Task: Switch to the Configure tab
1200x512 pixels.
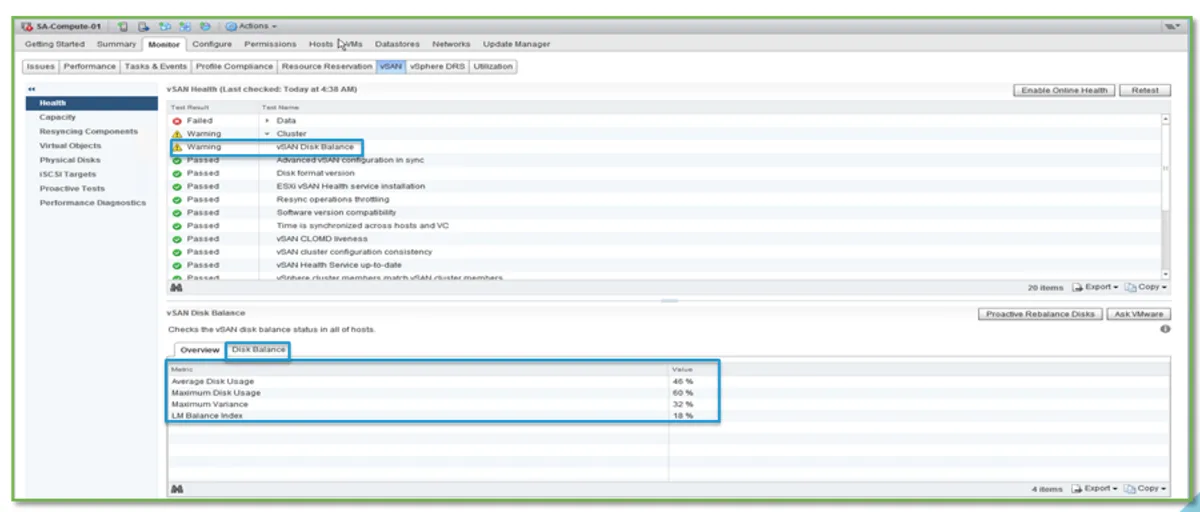Action: click(212, 44)
